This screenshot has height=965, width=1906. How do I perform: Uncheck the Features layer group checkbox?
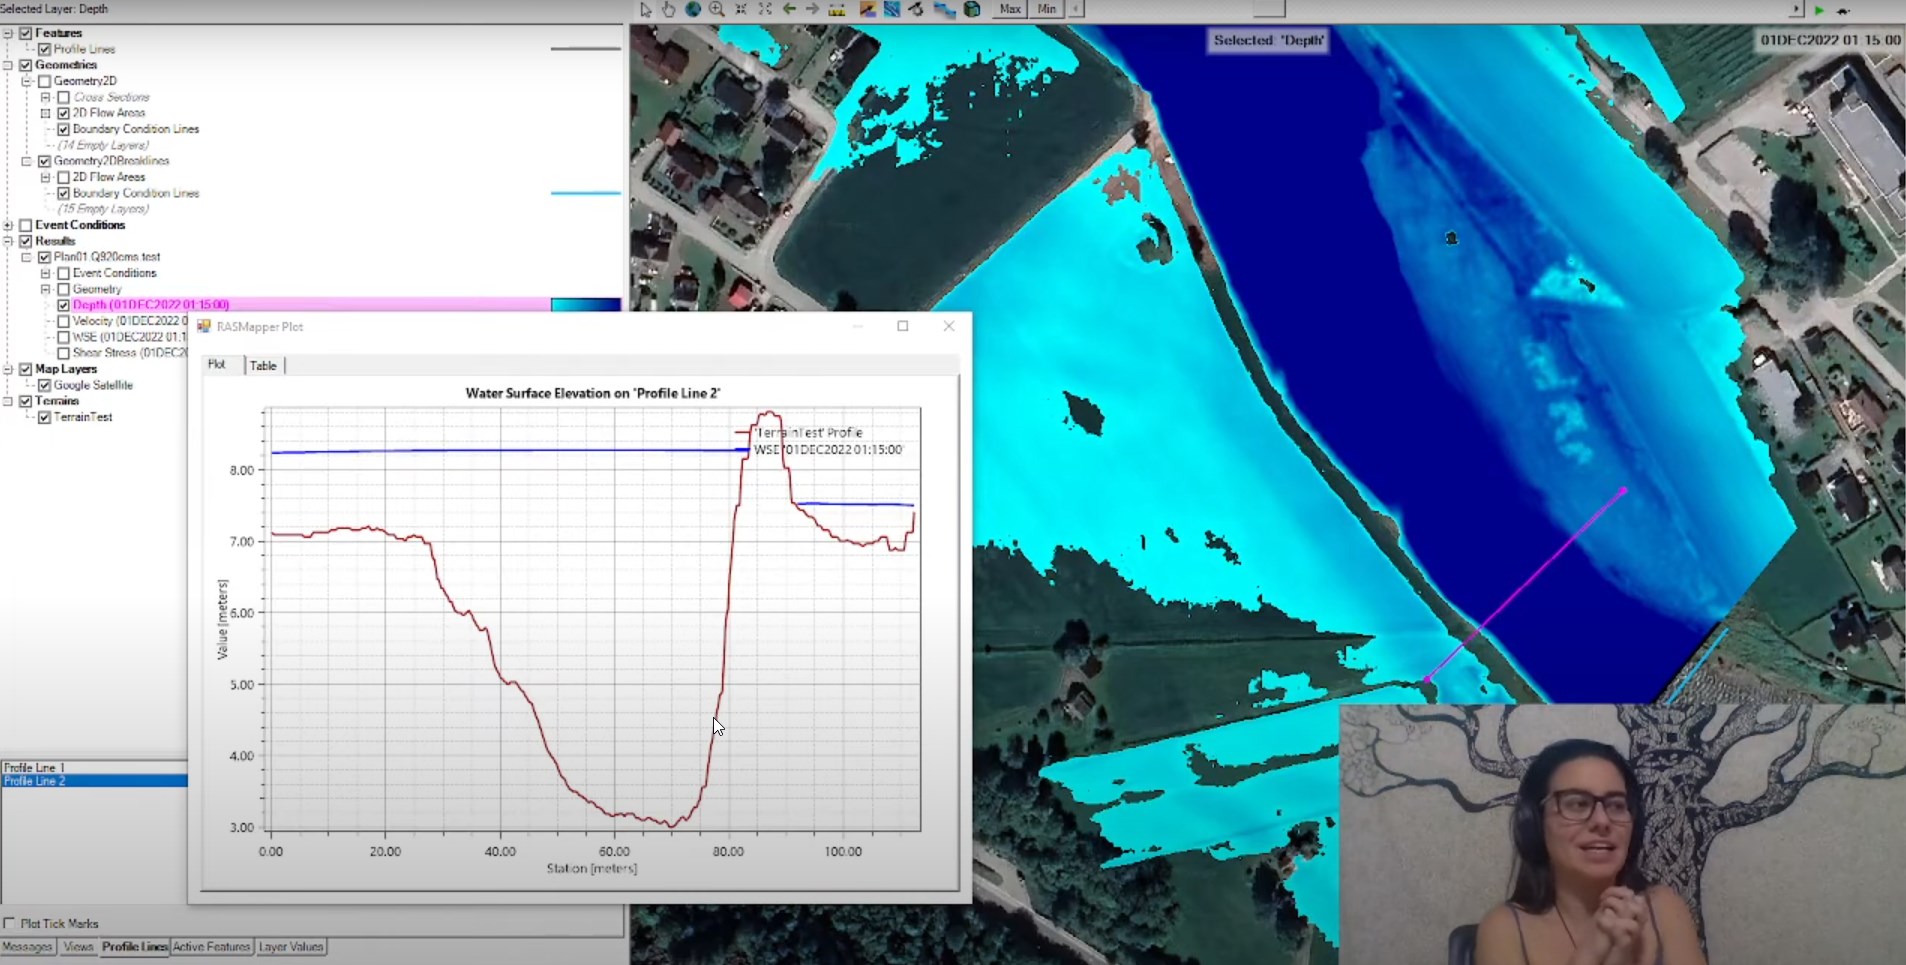26,33
